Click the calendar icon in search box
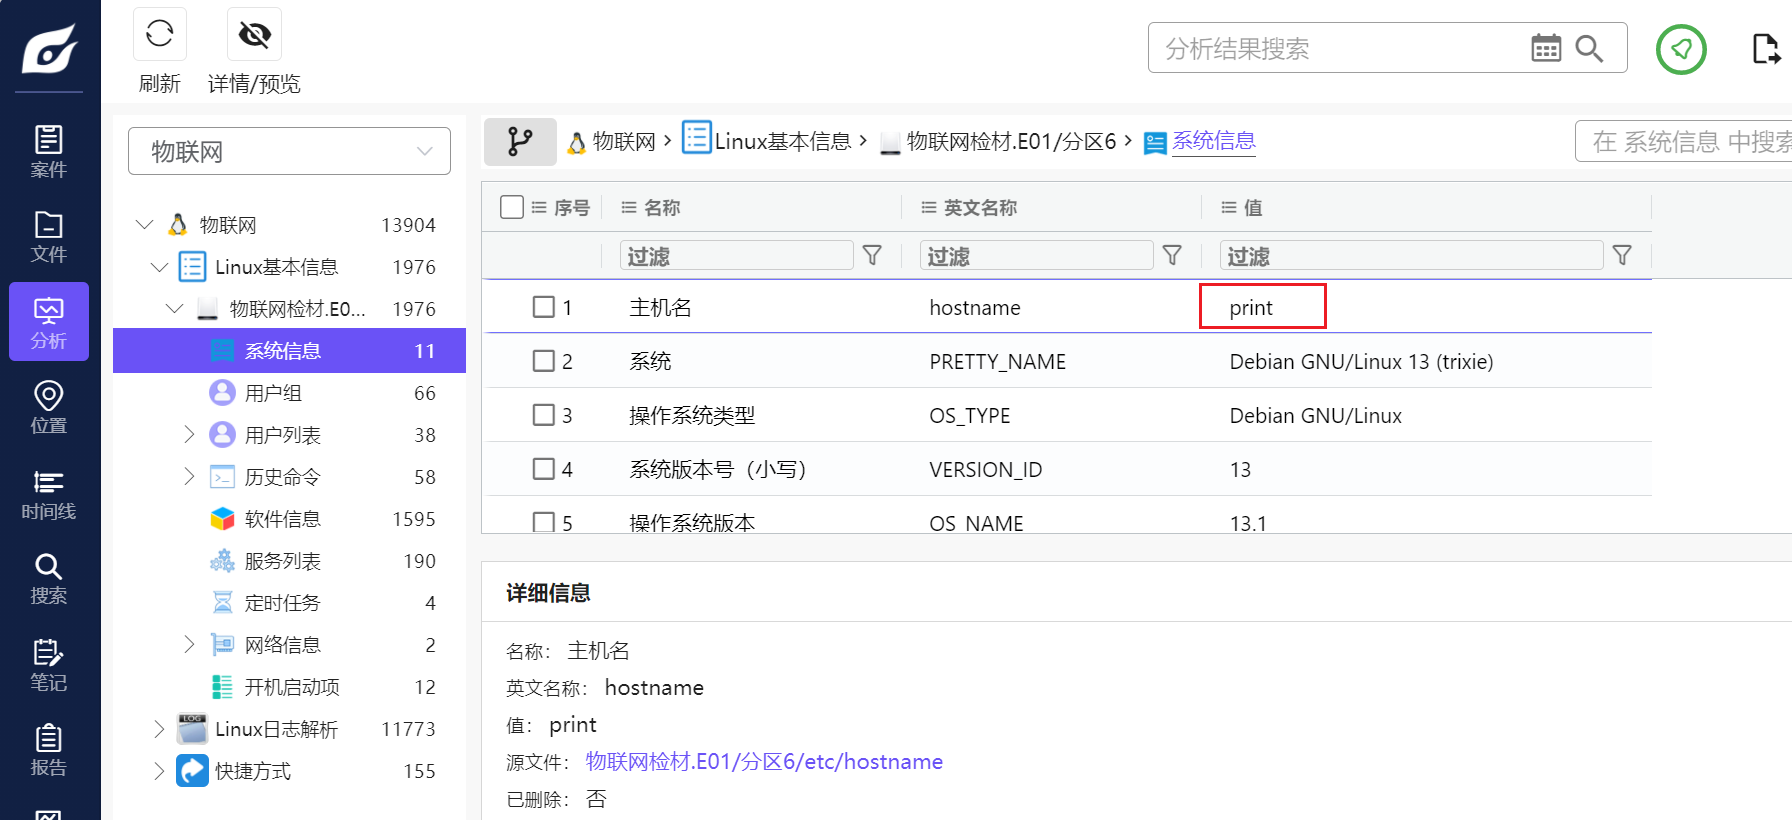The image size is (1792, 820). [1545, 48]
